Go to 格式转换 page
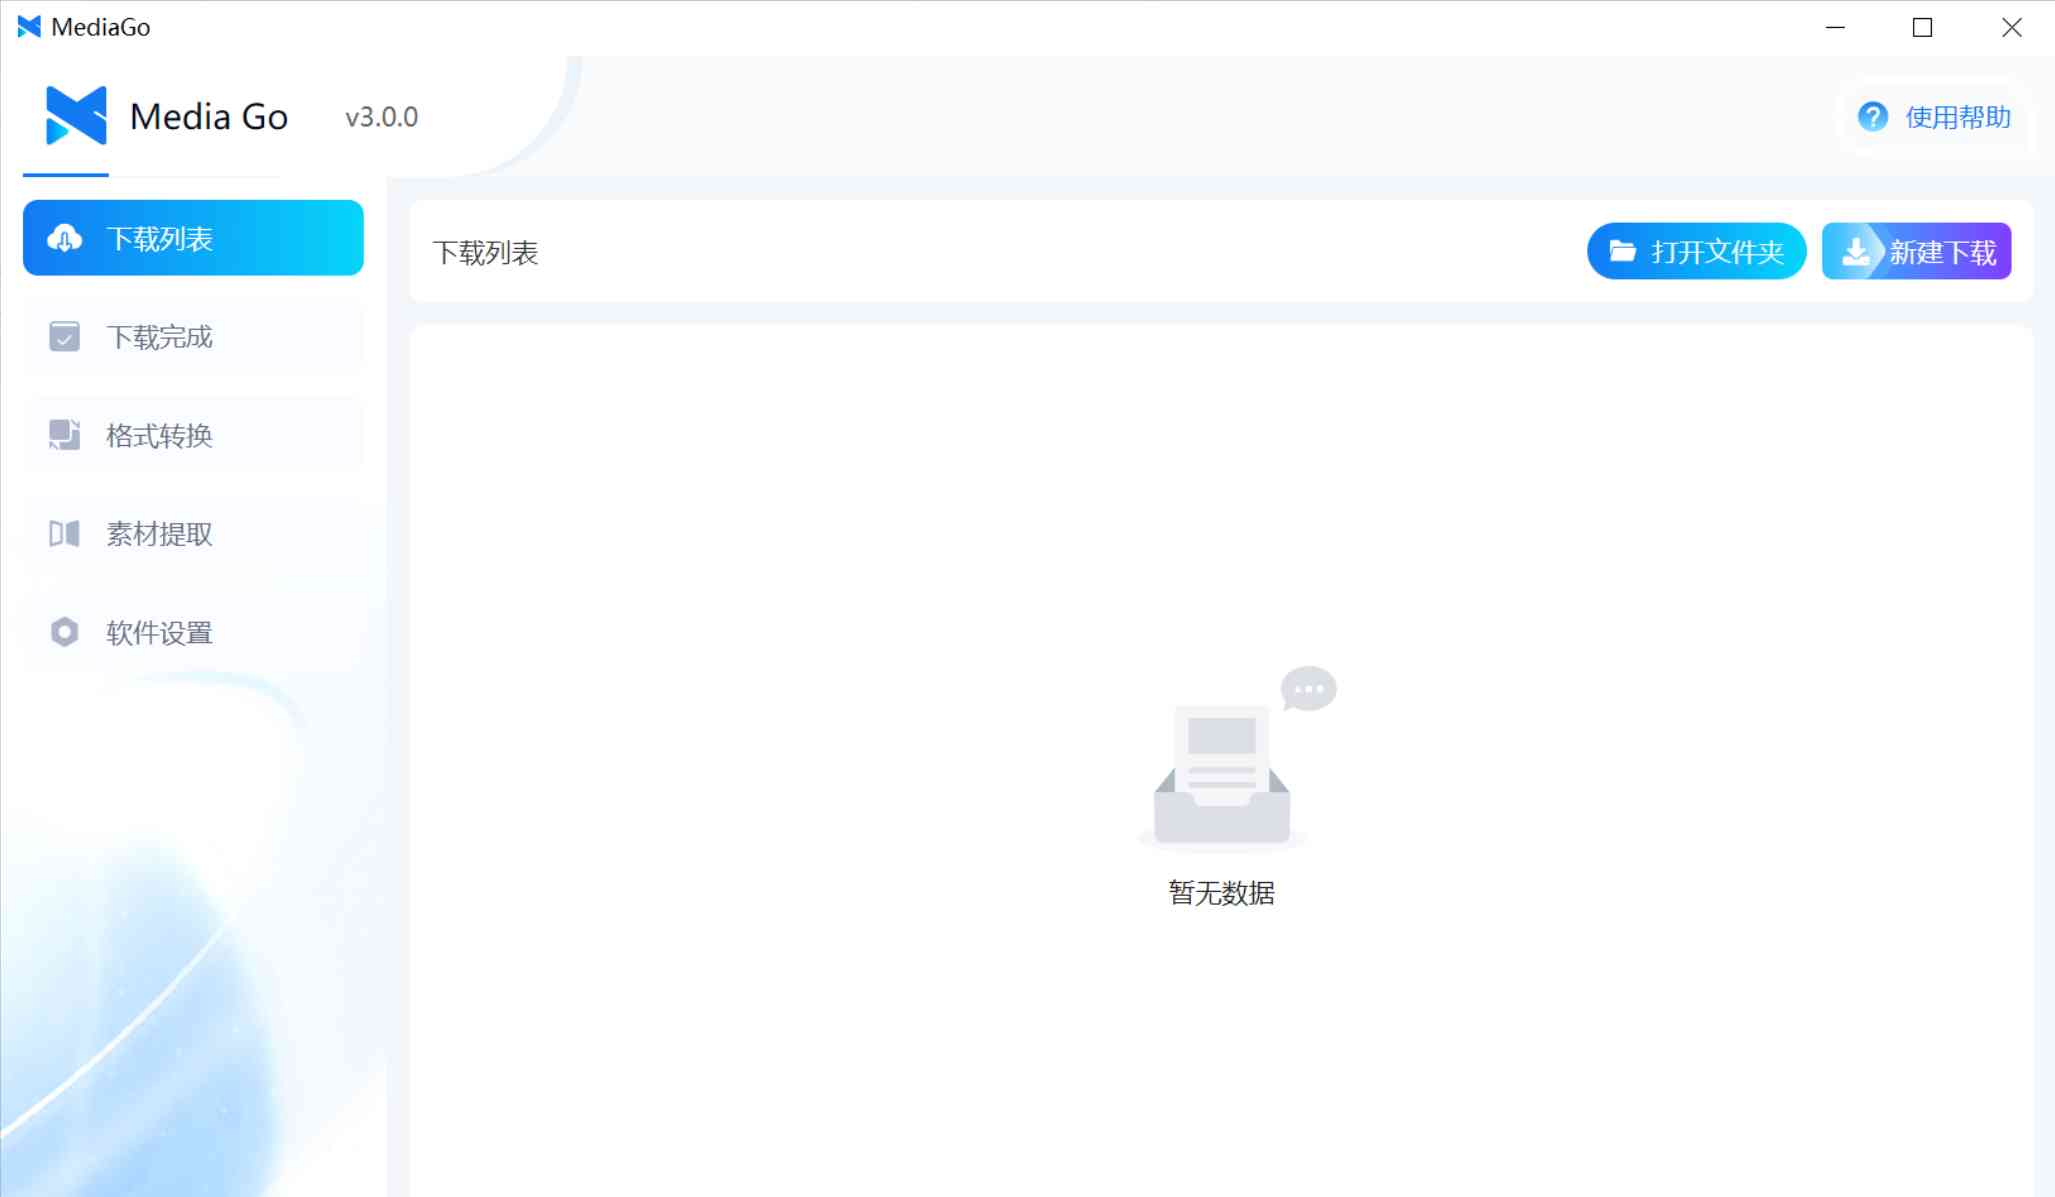The width and height of the screenshot is (2055, 1197). 193,435
